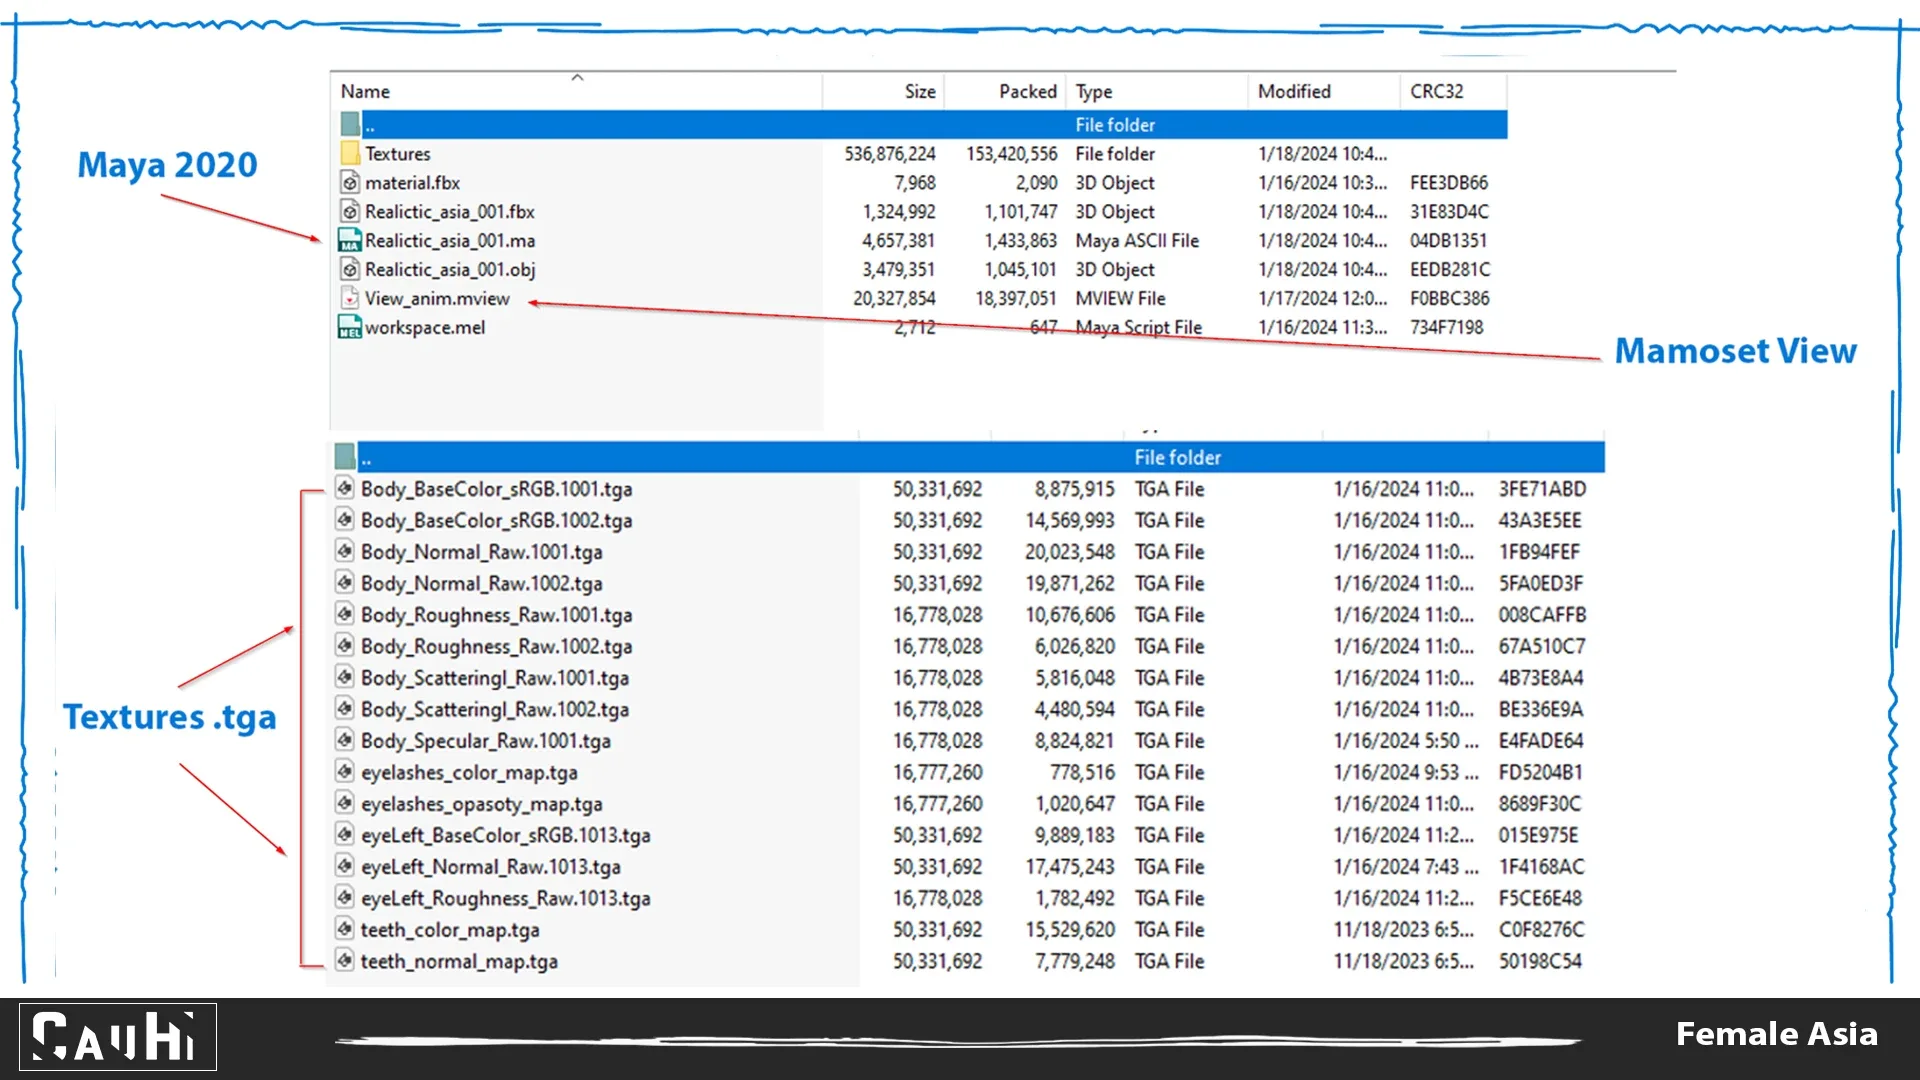Toggle the sort arrow above the Name column
This screenshot has width=1920, height=1080.
577,77
